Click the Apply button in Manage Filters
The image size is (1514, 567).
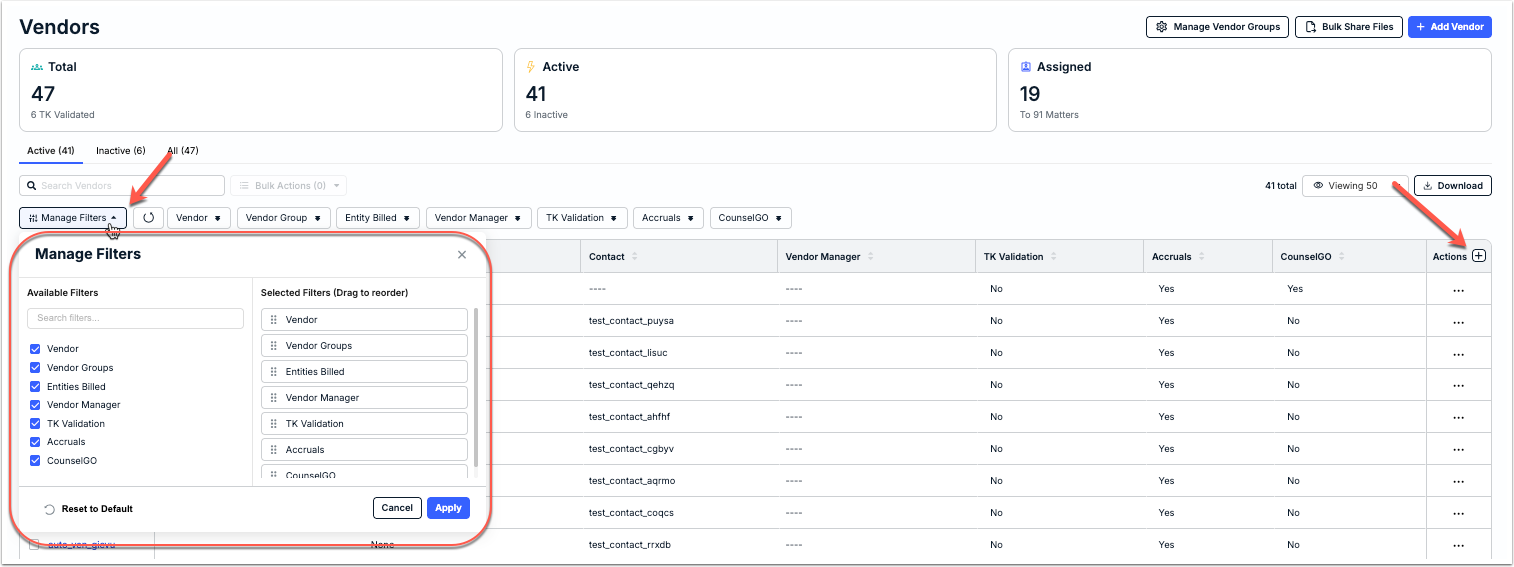tap(448, 508)
